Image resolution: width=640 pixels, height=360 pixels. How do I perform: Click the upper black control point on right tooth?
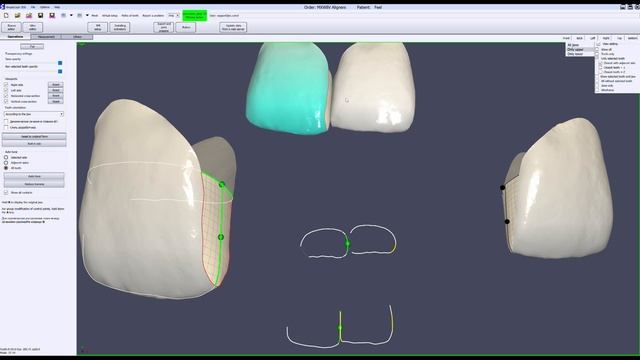click(502, 187)
